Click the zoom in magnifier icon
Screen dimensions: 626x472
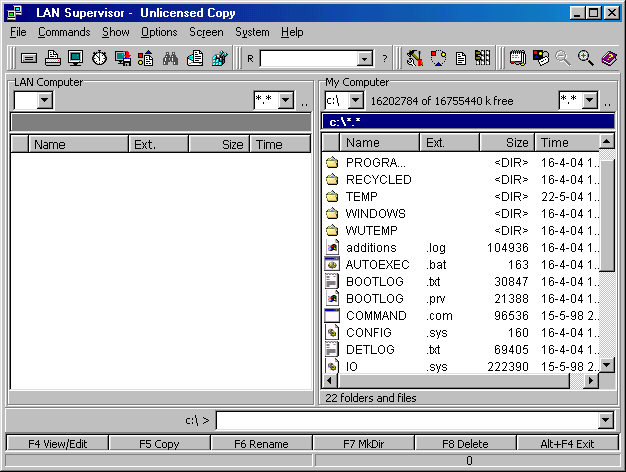pos(586,59)
